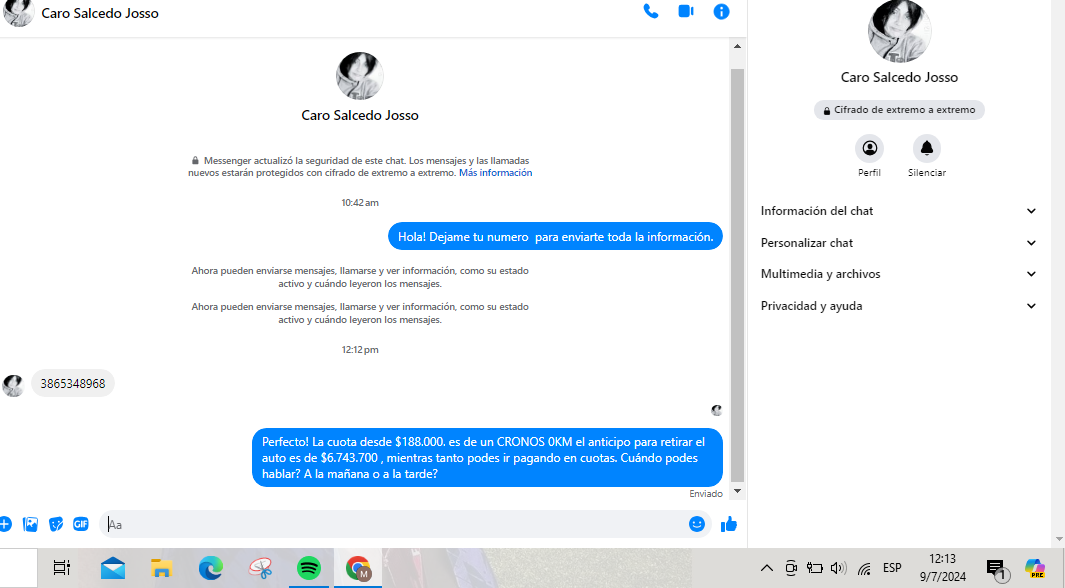Click the sent message starting Hola! Dejame

pos(555,237)
